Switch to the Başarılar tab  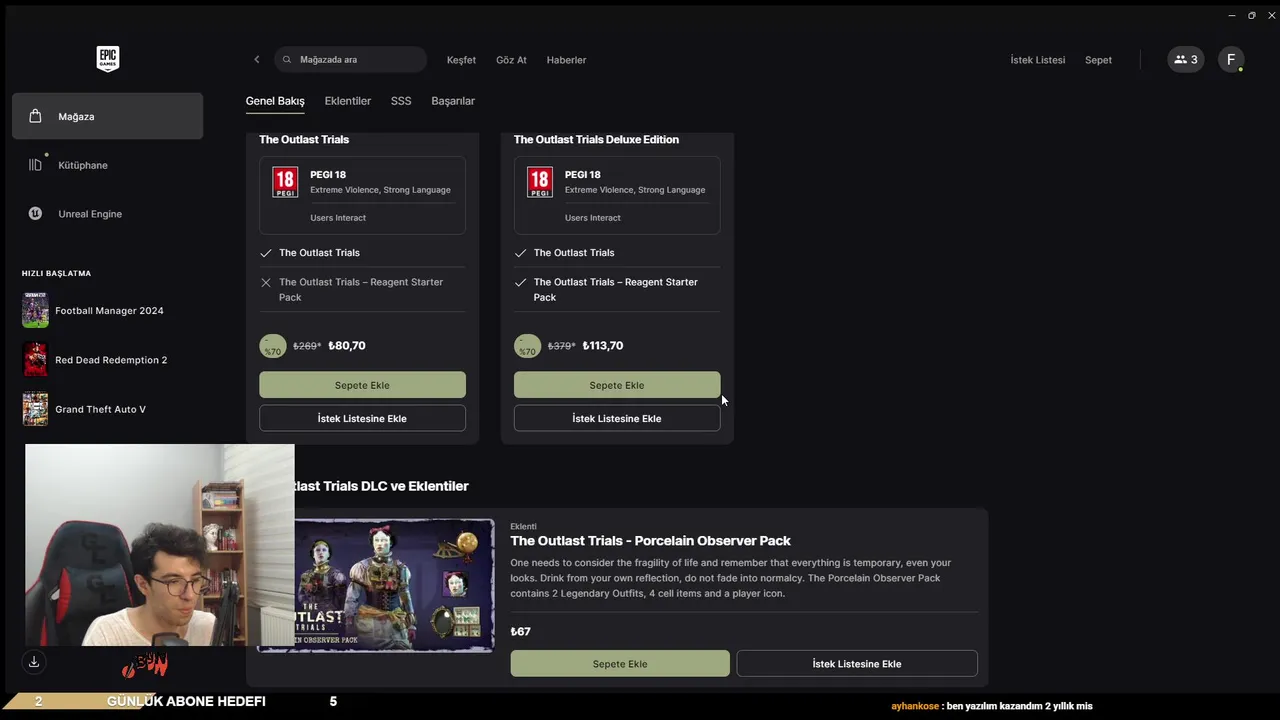coord(453,101)
